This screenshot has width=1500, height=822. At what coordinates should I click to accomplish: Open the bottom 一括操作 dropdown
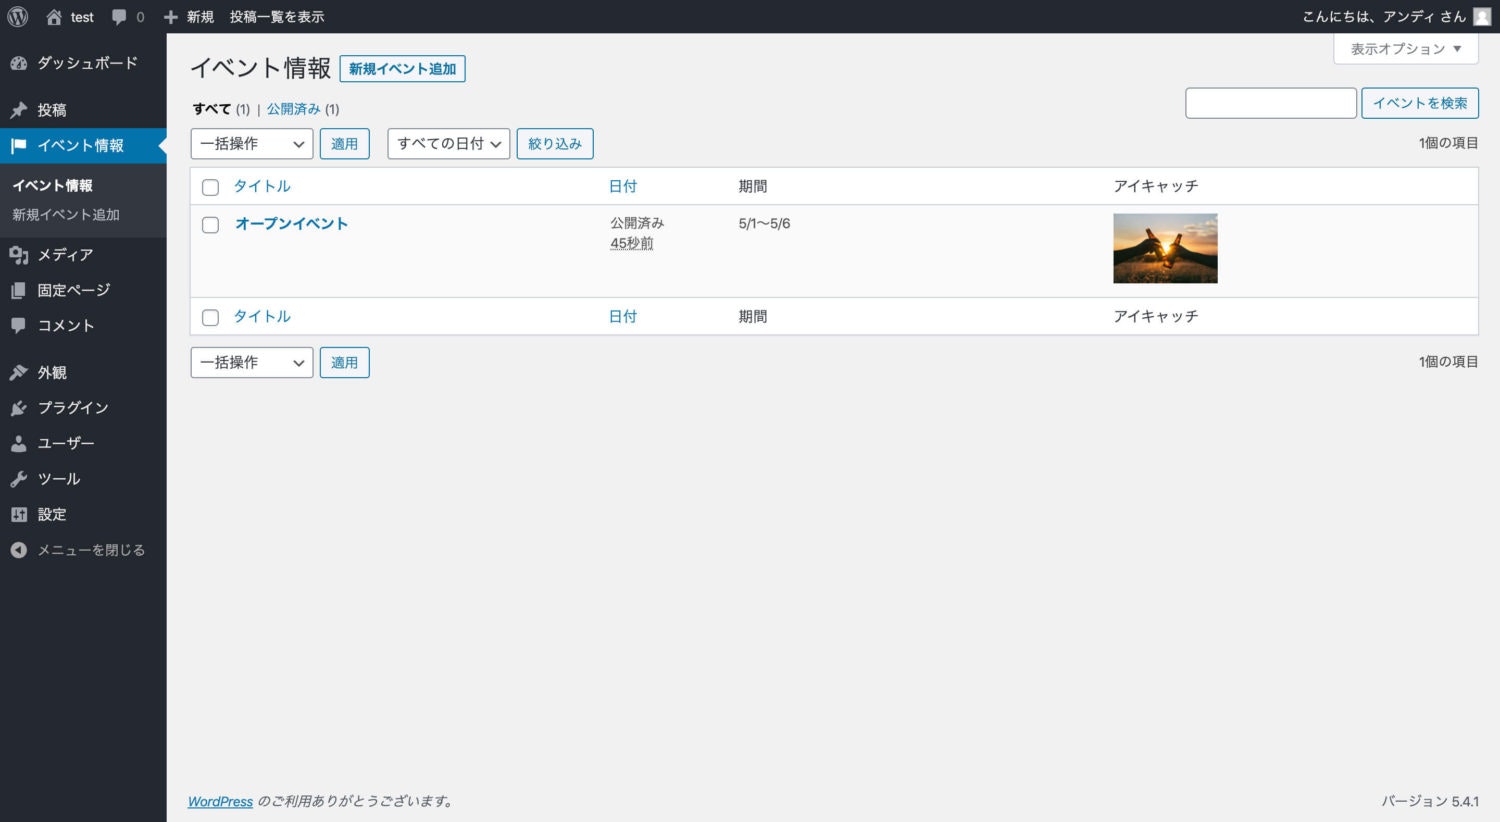coord(252,362)
